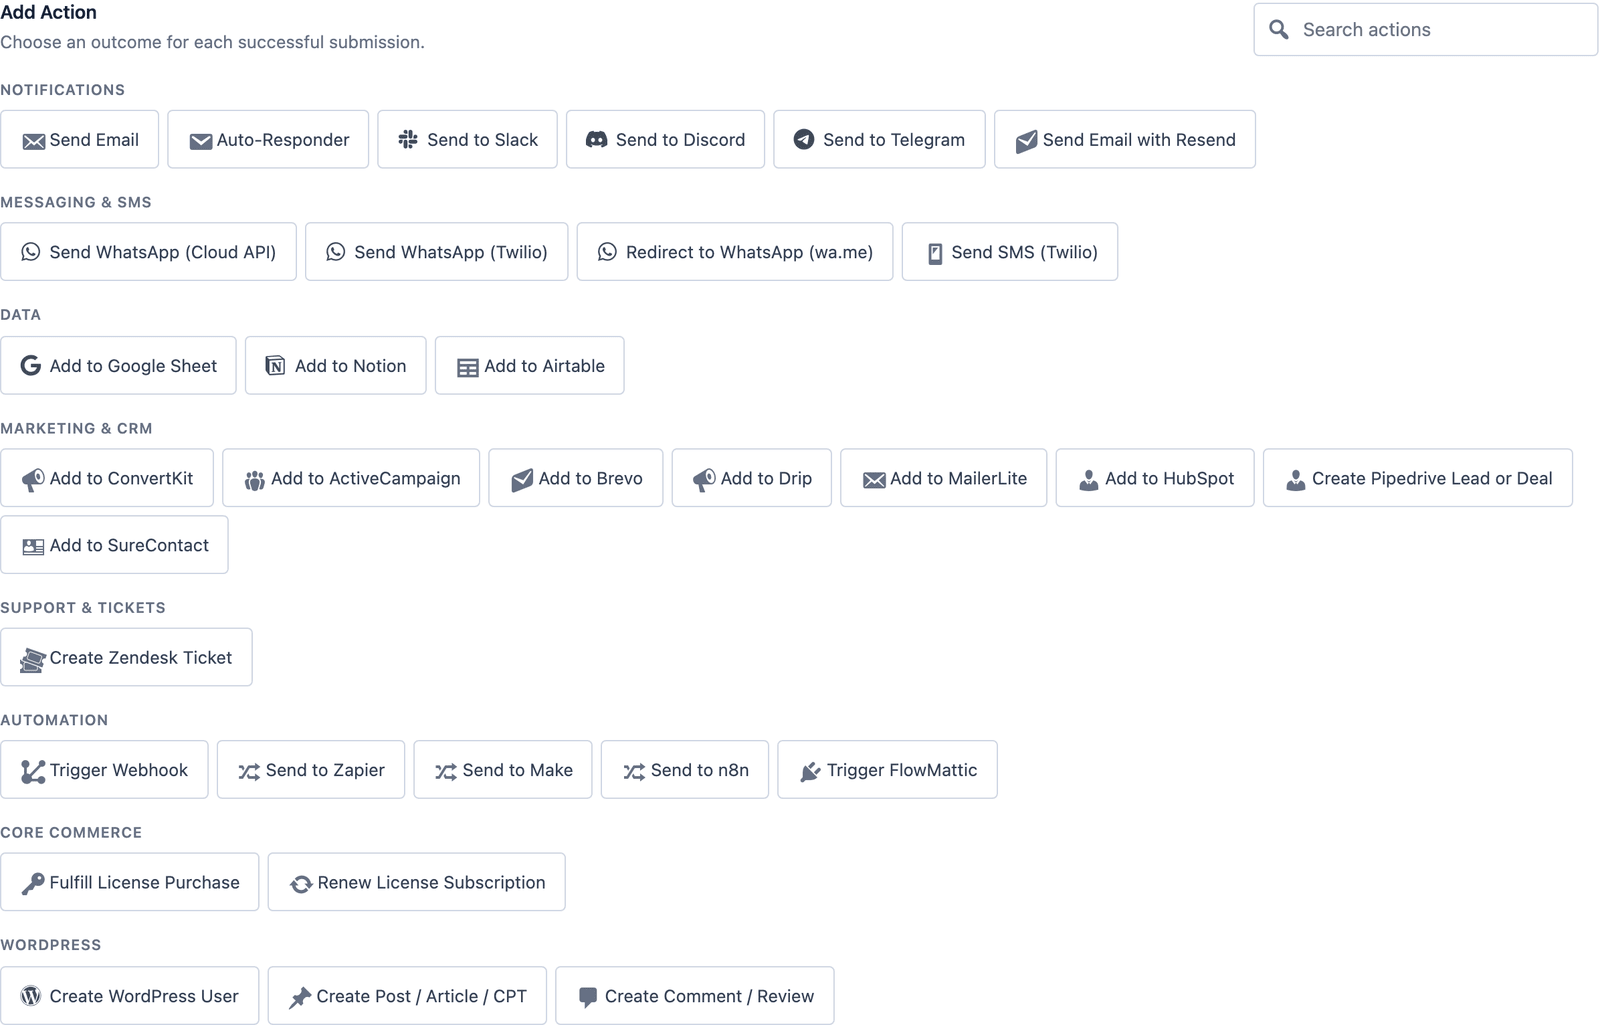Pick Send WhatsApp (Twilio) action
The width and height of the screenshot is (1600, 1025).
pos(437,251)
